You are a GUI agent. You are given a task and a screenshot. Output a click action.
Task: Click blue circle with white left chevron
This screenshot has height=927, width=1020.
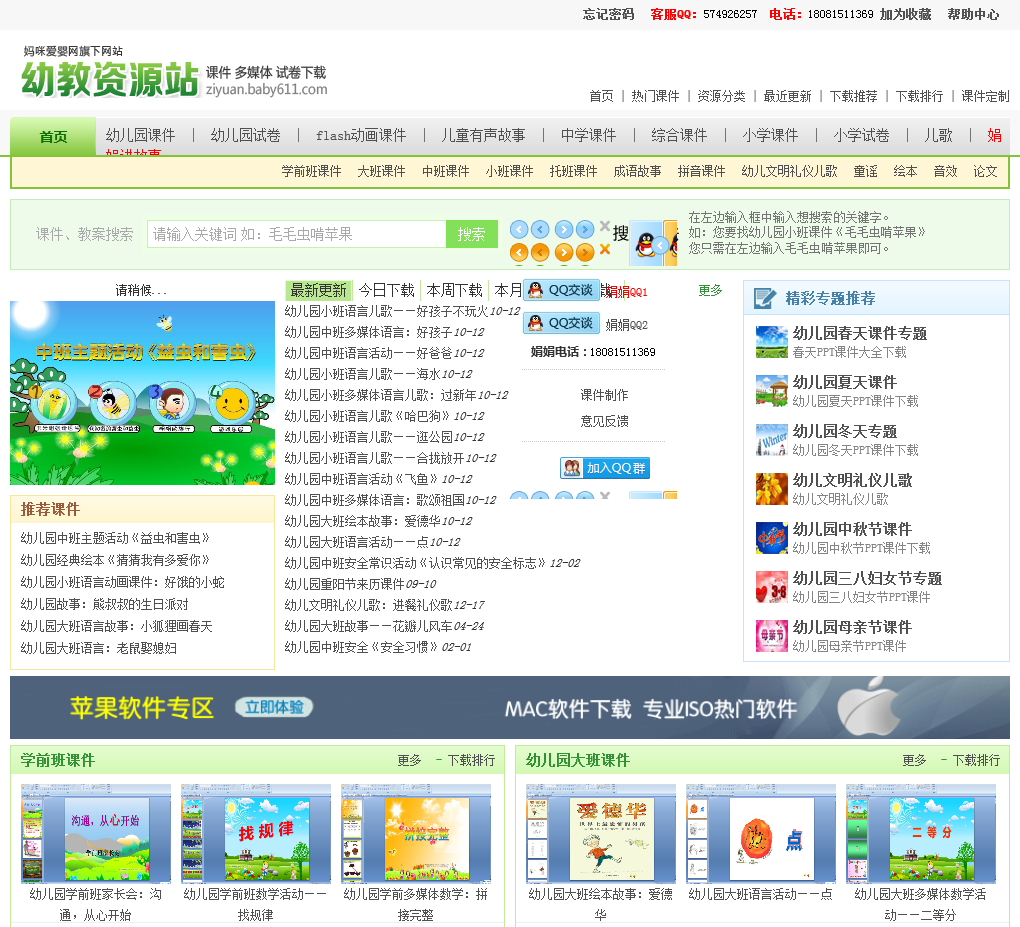(519, 230)
